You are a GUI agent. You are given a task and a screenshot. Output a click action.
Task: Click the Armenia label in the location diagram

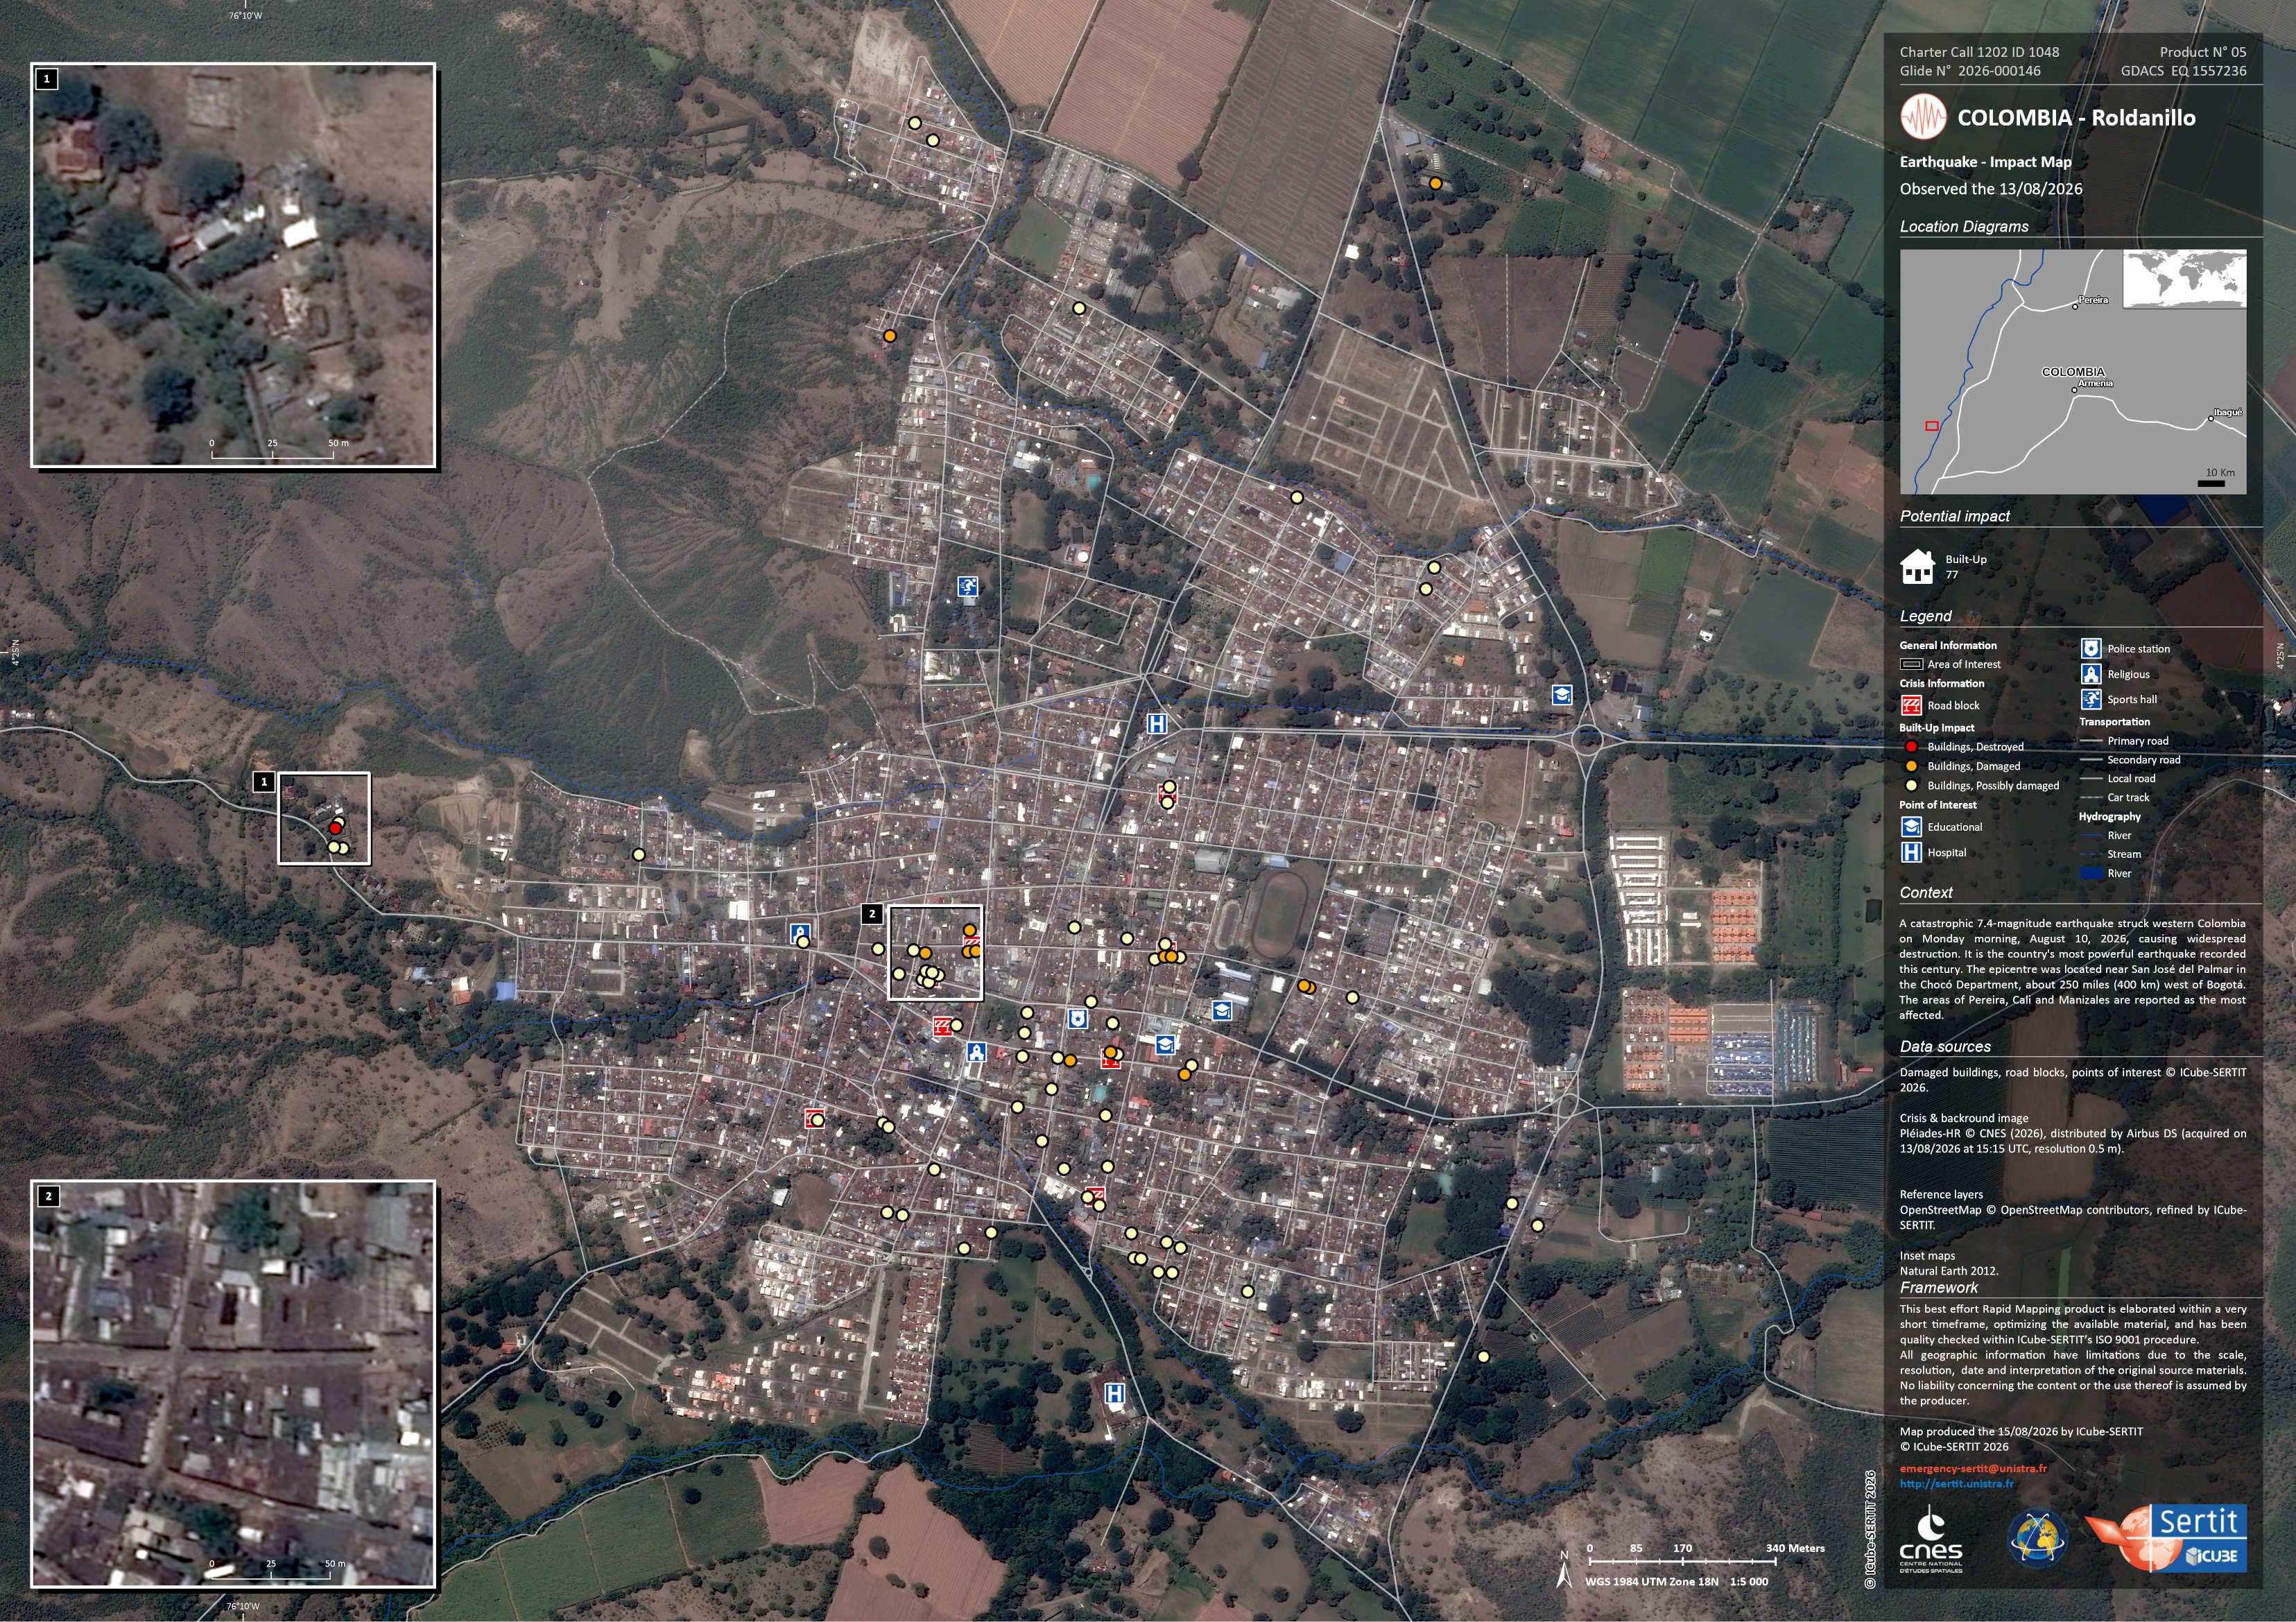click(2095, 383)
